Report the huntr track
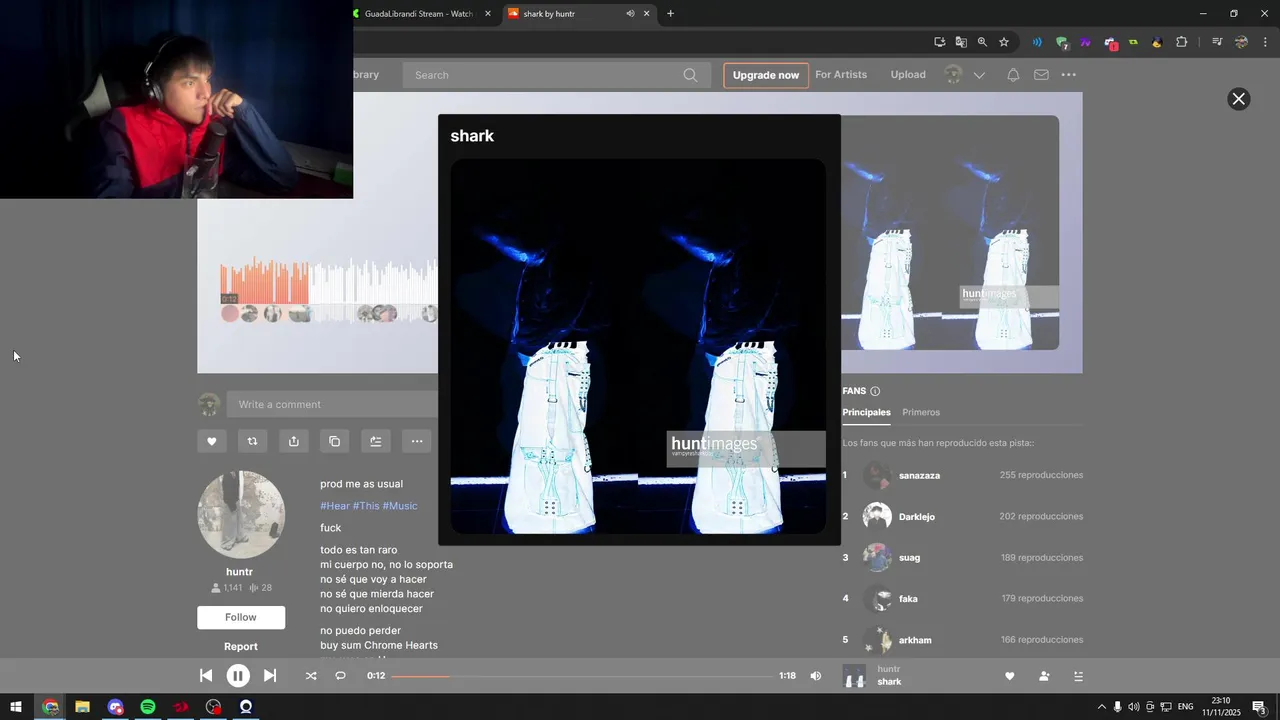Viewport: 1280px width, 720px height. 241,646
